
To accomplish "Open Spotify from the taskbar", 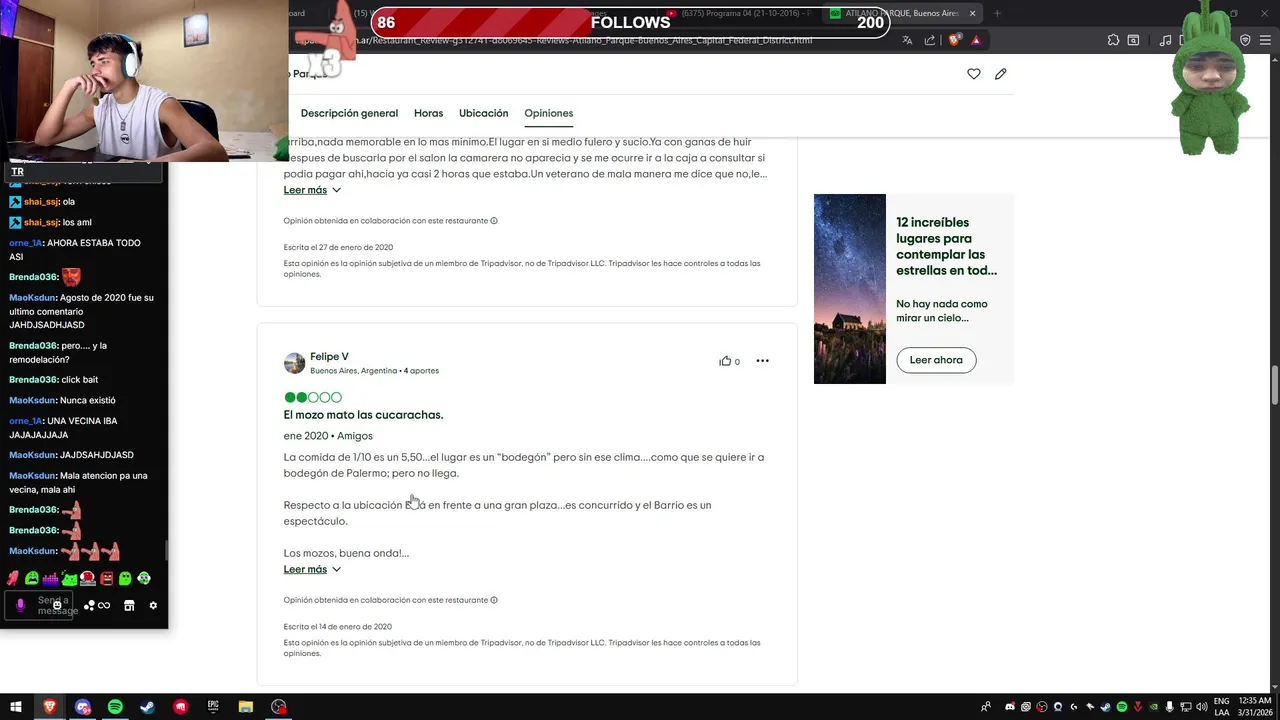I will [115, 707].
